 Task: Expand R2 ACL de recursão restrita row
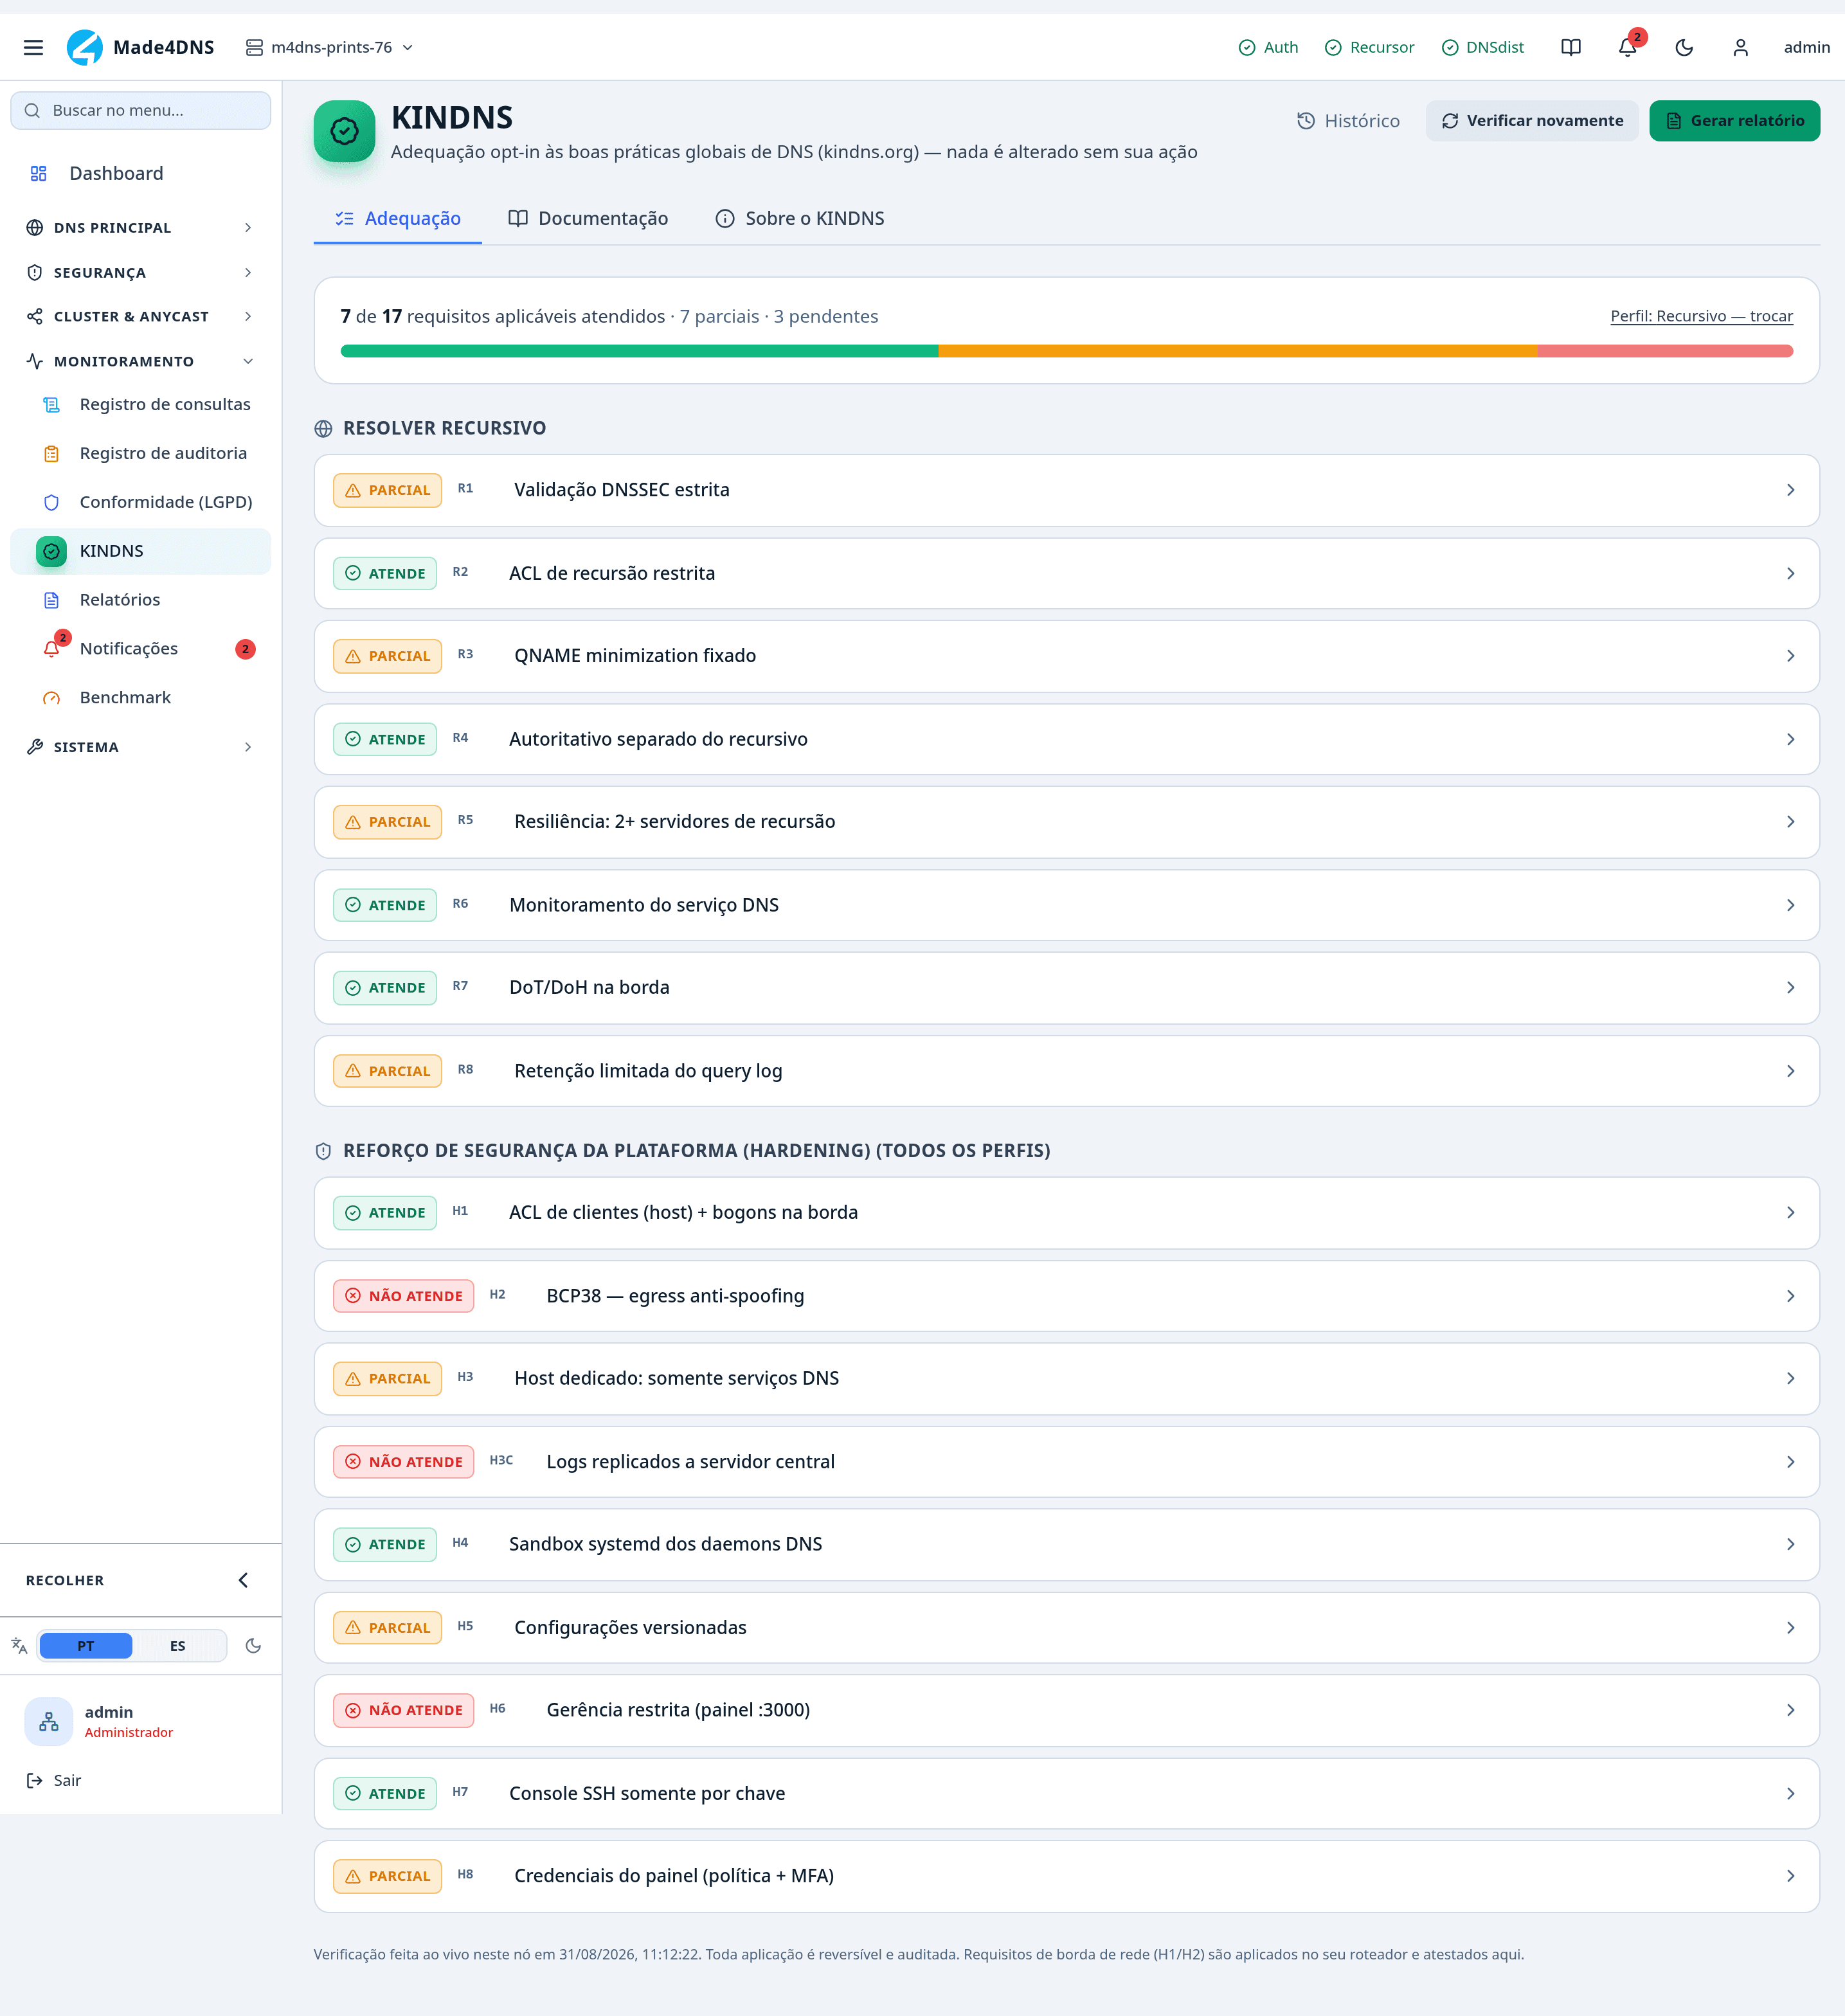point(1066,573)
